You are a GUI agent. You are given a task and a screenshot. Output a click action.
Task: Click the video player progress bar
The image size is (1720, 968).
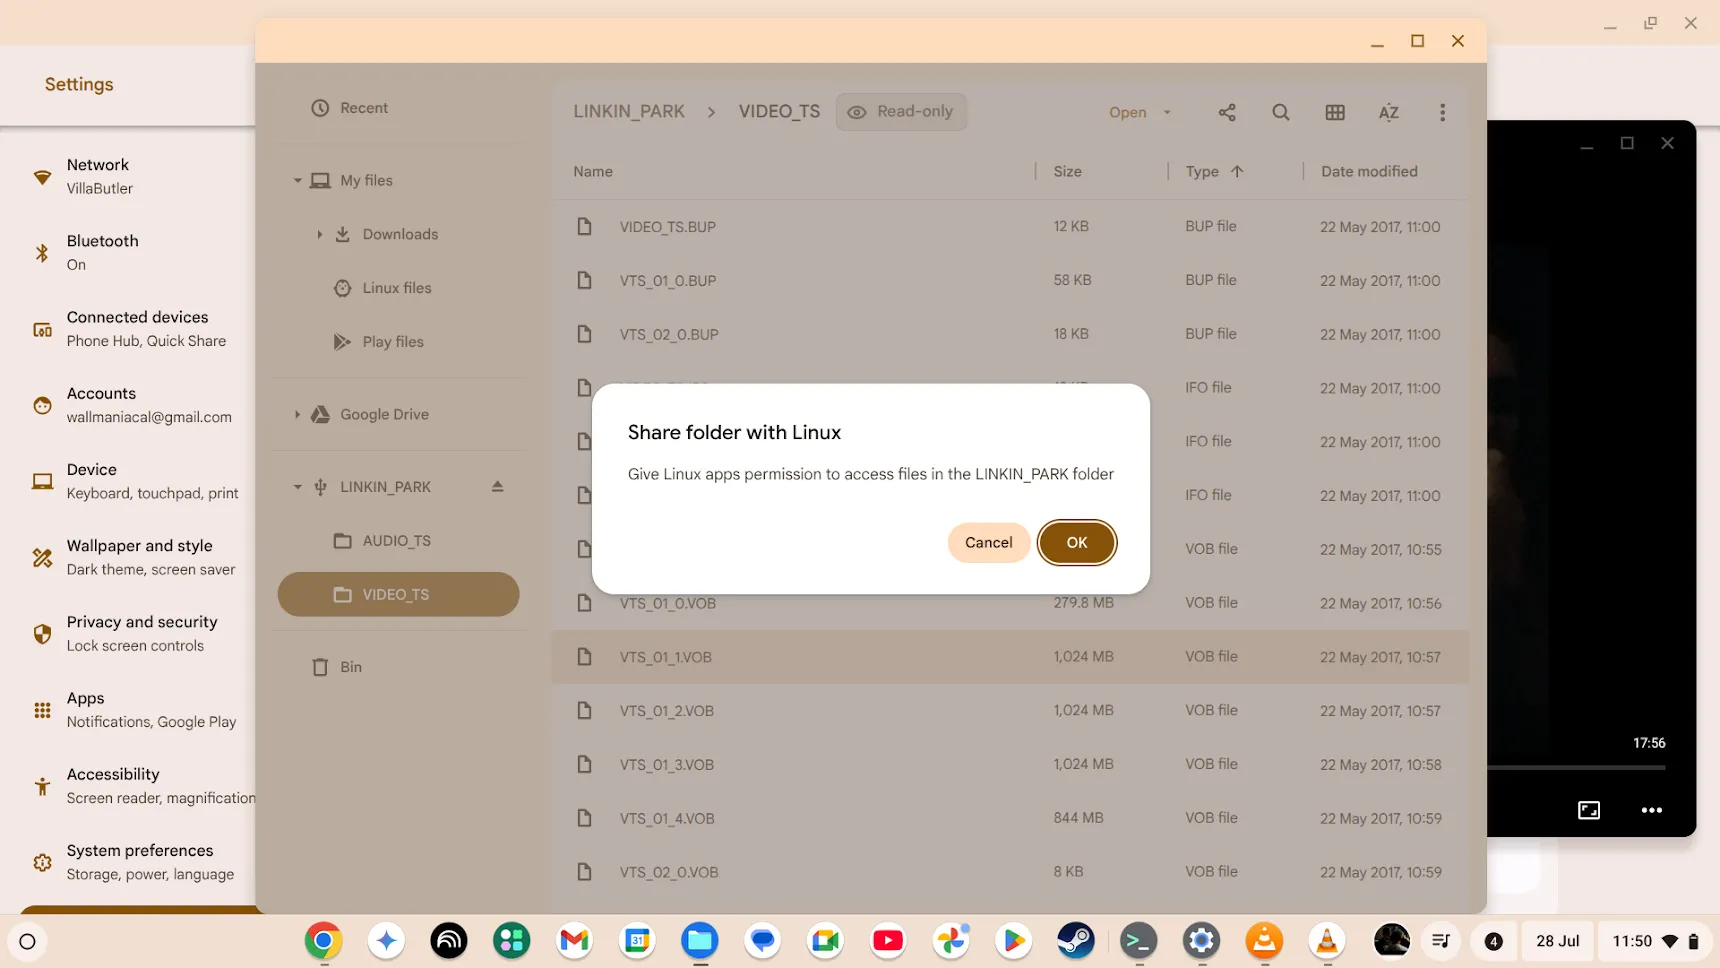tap(1577, 768)
